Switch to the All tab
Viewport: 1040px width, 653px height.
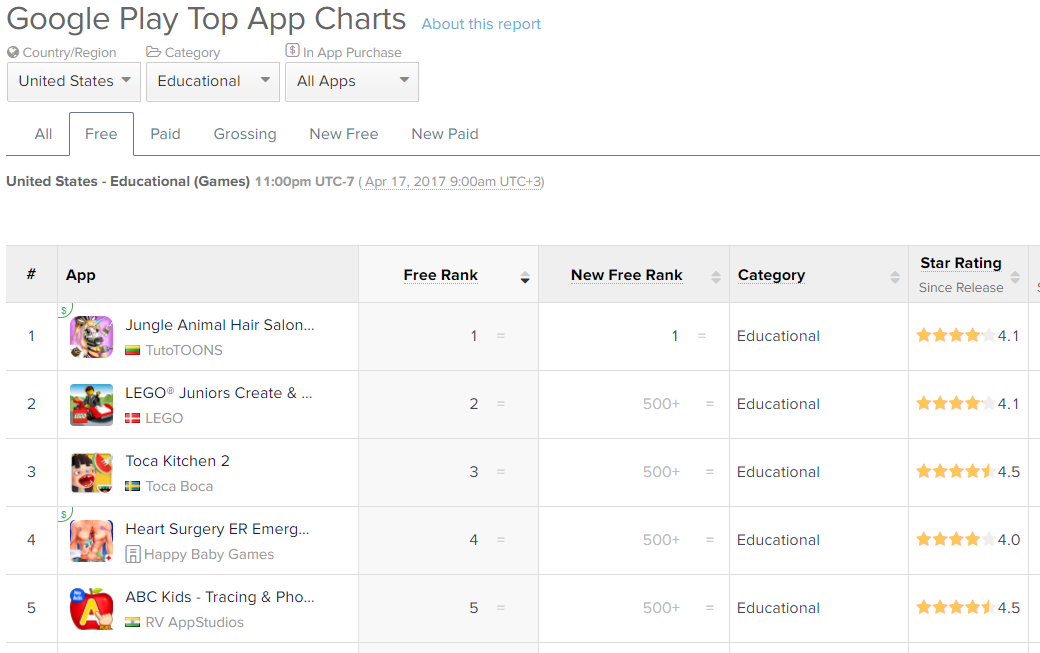click(43, 134)
